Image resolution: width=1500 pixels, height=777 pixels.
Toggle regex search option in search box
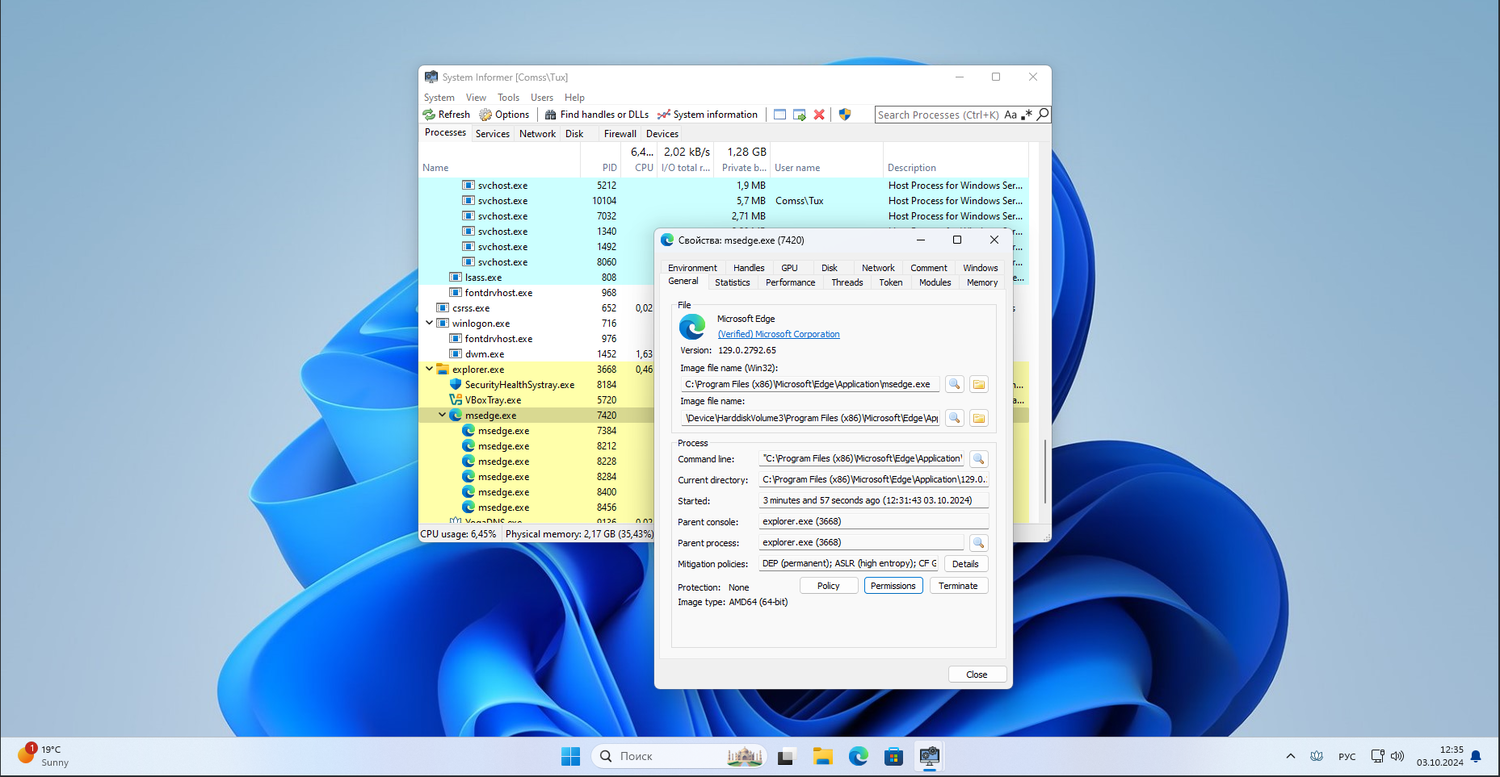click(1026, 115)
